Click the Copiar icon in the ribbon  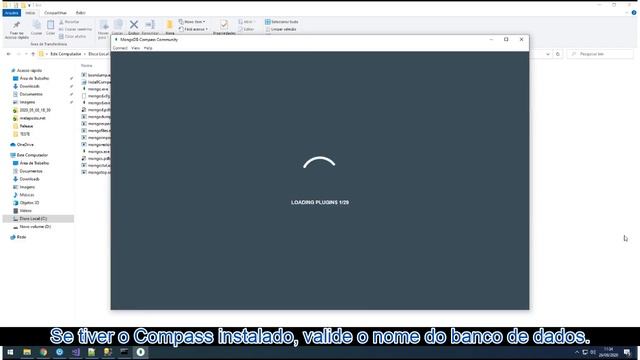[37, 25]
